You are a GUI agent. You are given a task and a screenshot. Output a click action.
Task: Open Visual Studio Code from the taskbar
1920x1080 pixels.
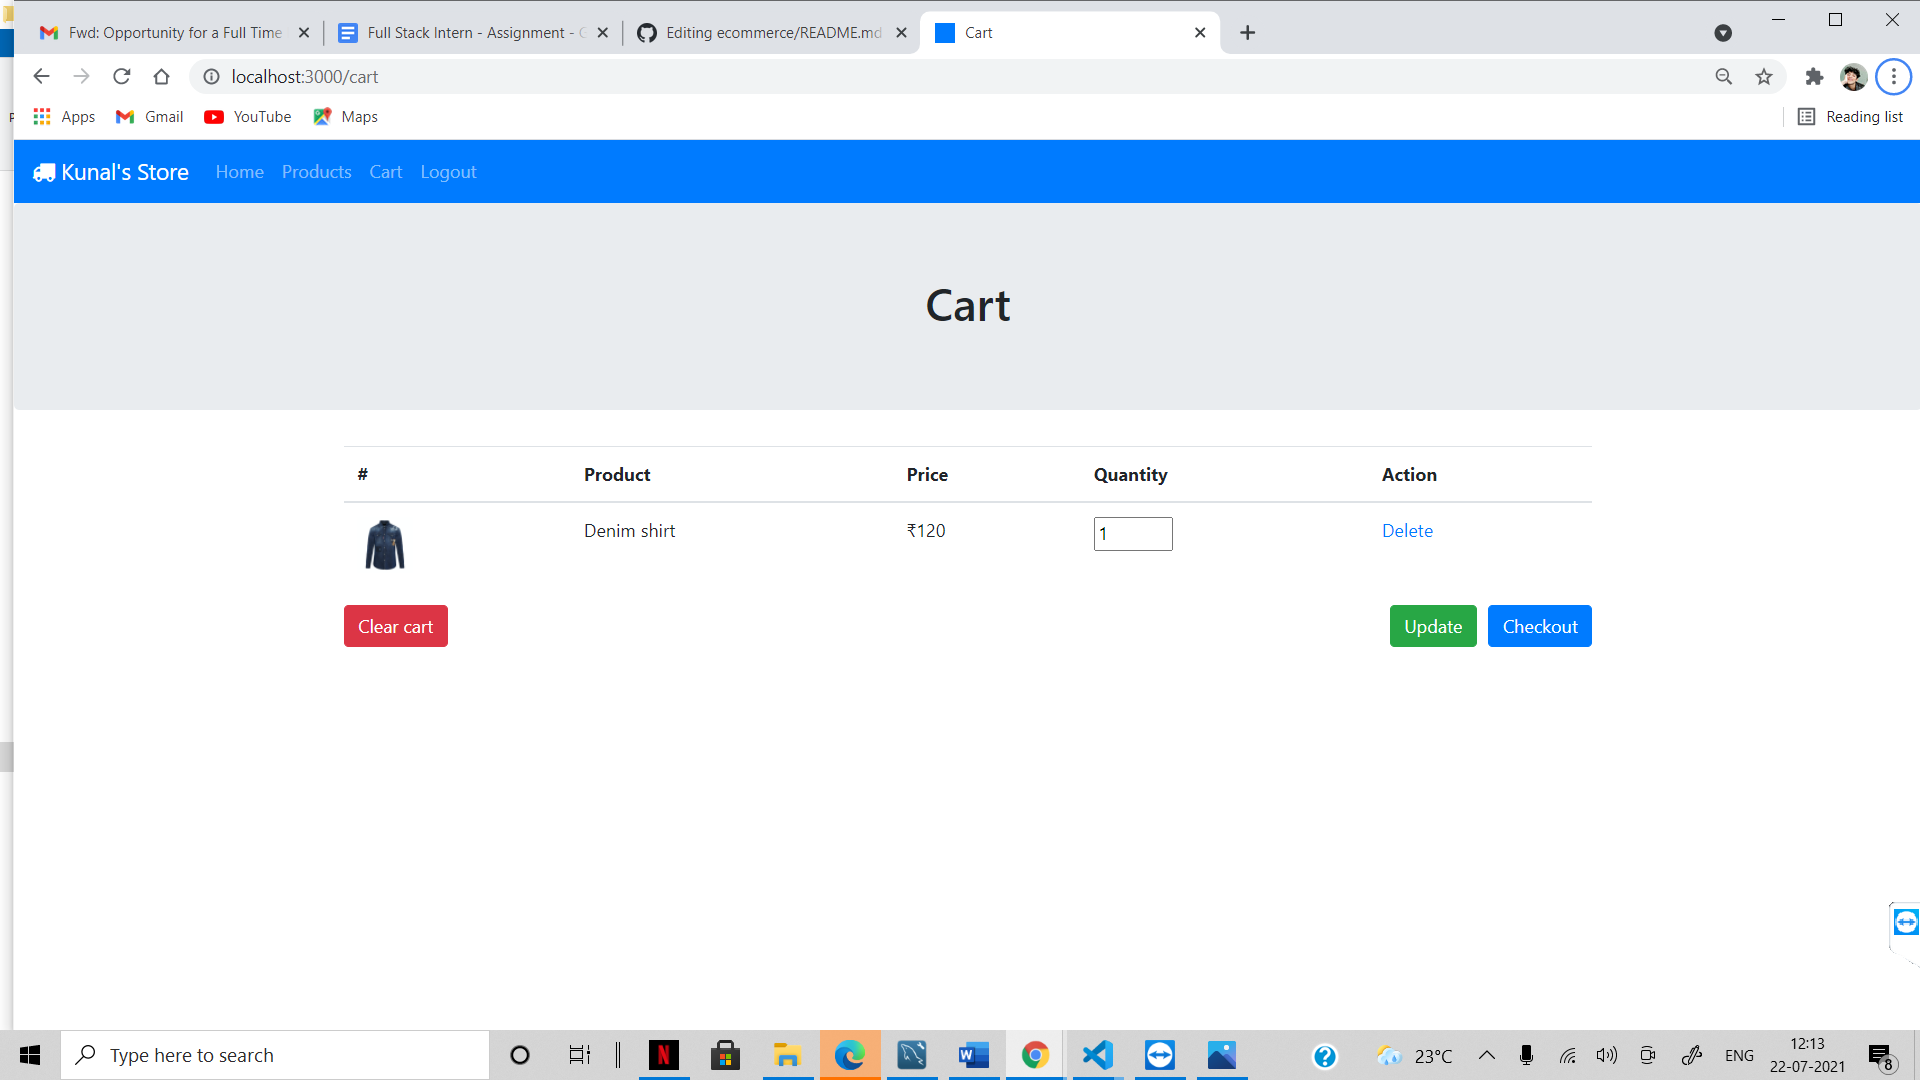coord(1097,1055)
